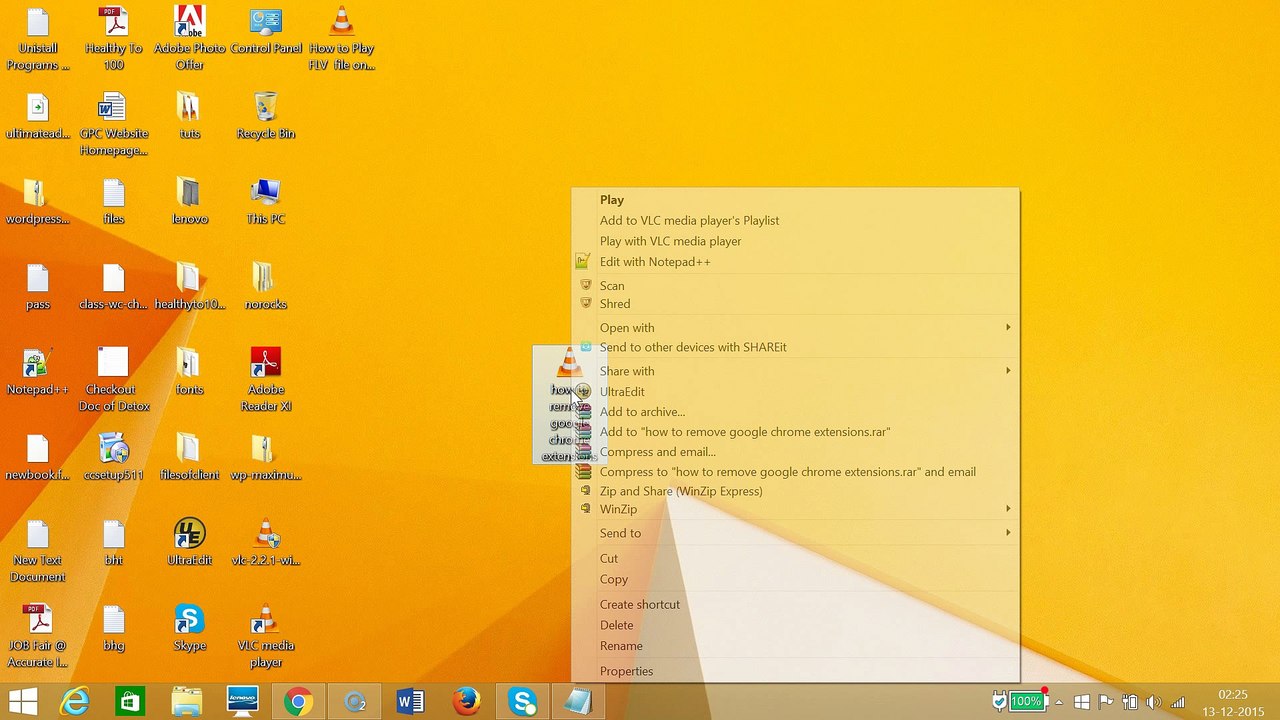The image size is (1280, 720).
Task: Expand the Open with submenu
Action: tap(1007, 328)
